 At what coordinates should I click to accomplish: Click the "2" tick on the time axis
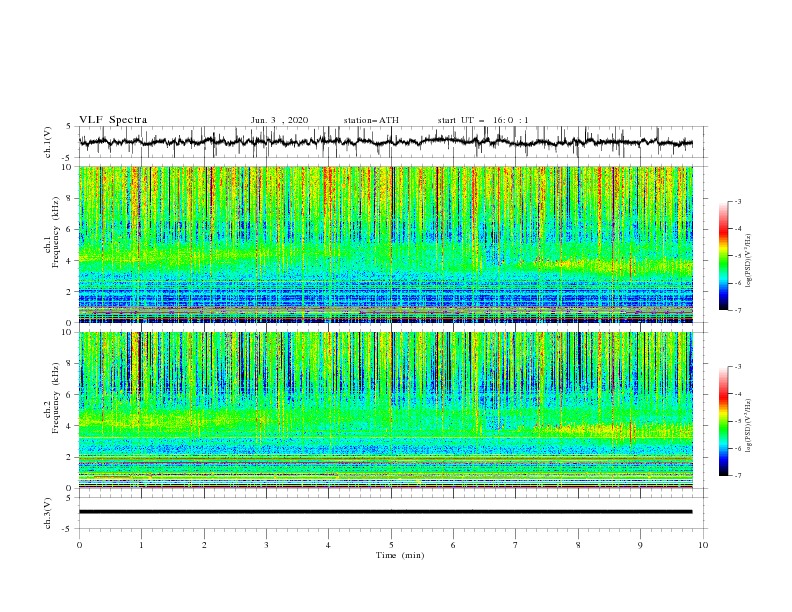[x=204, y=545]
